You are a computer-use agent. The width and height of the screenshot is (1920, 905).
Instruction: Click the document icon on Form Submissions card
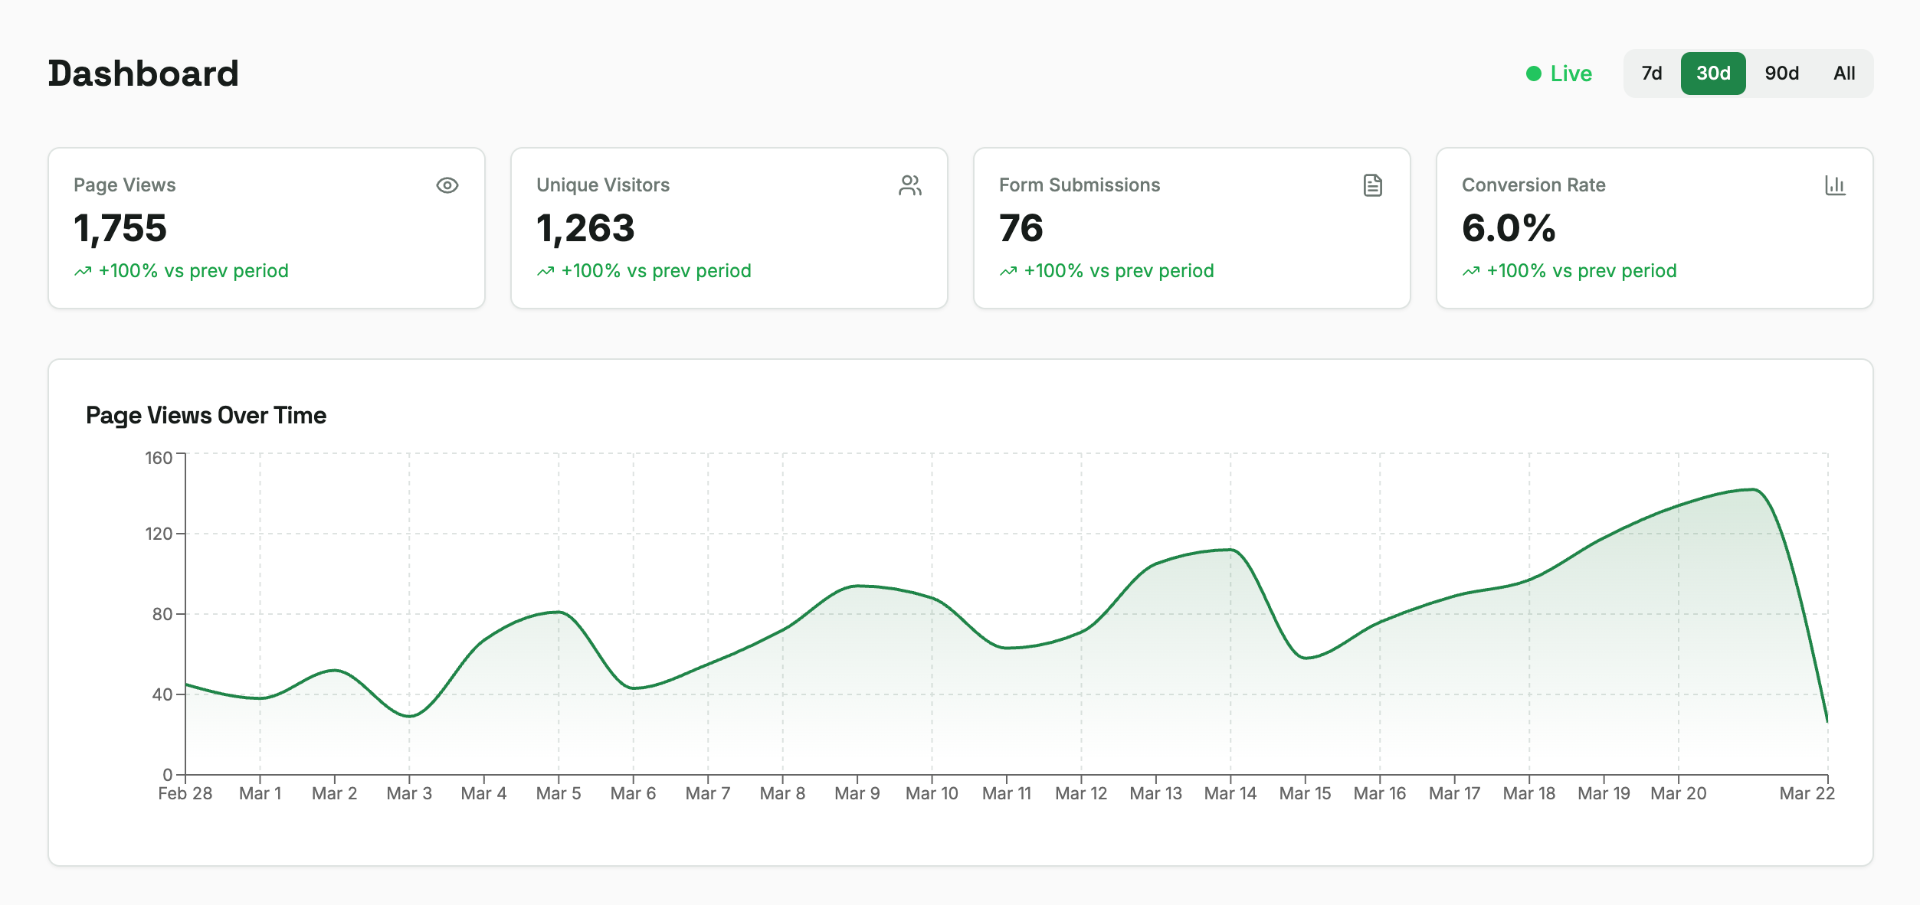pyautogui.click(x=1372, y=185)
